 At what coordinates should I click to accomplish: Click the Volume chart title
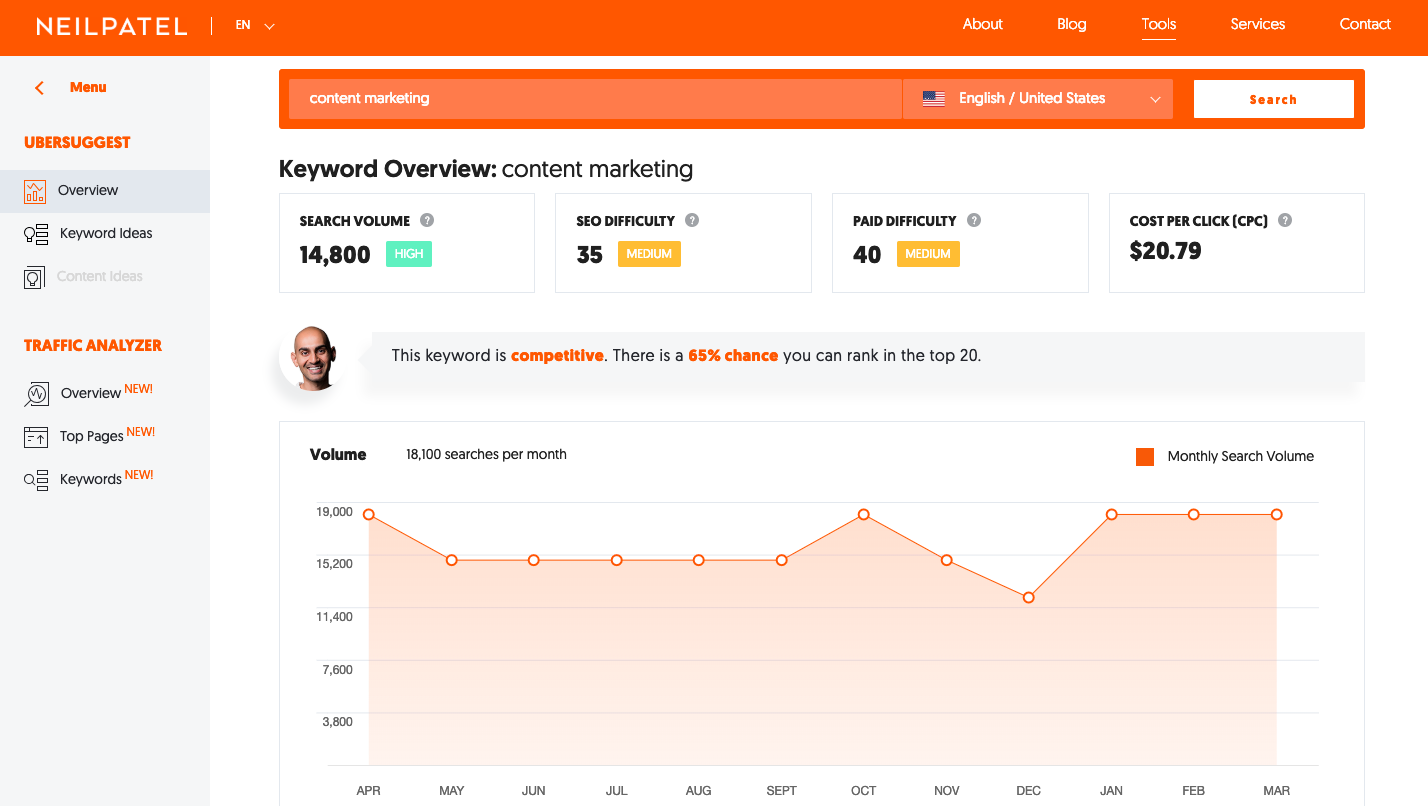point(338,455)
